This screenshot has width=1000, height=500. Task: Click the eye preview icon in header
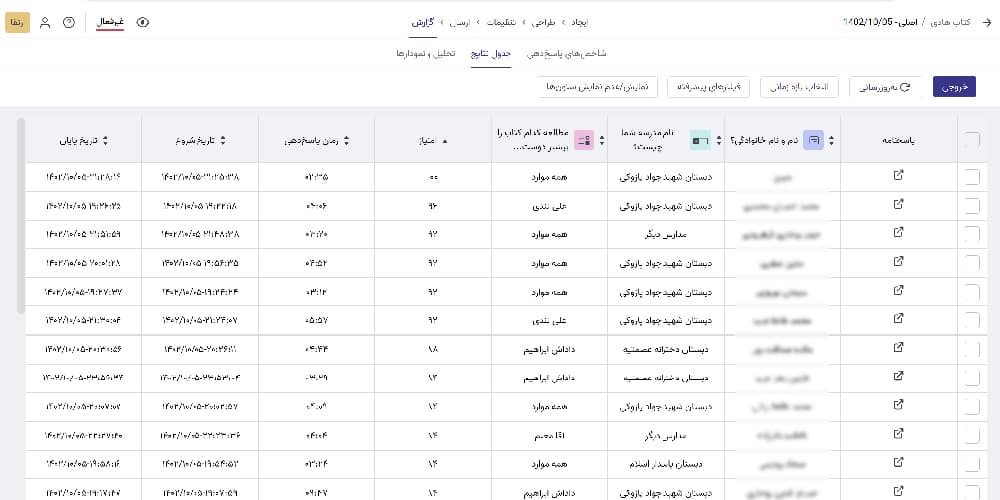tap(141, 22)
